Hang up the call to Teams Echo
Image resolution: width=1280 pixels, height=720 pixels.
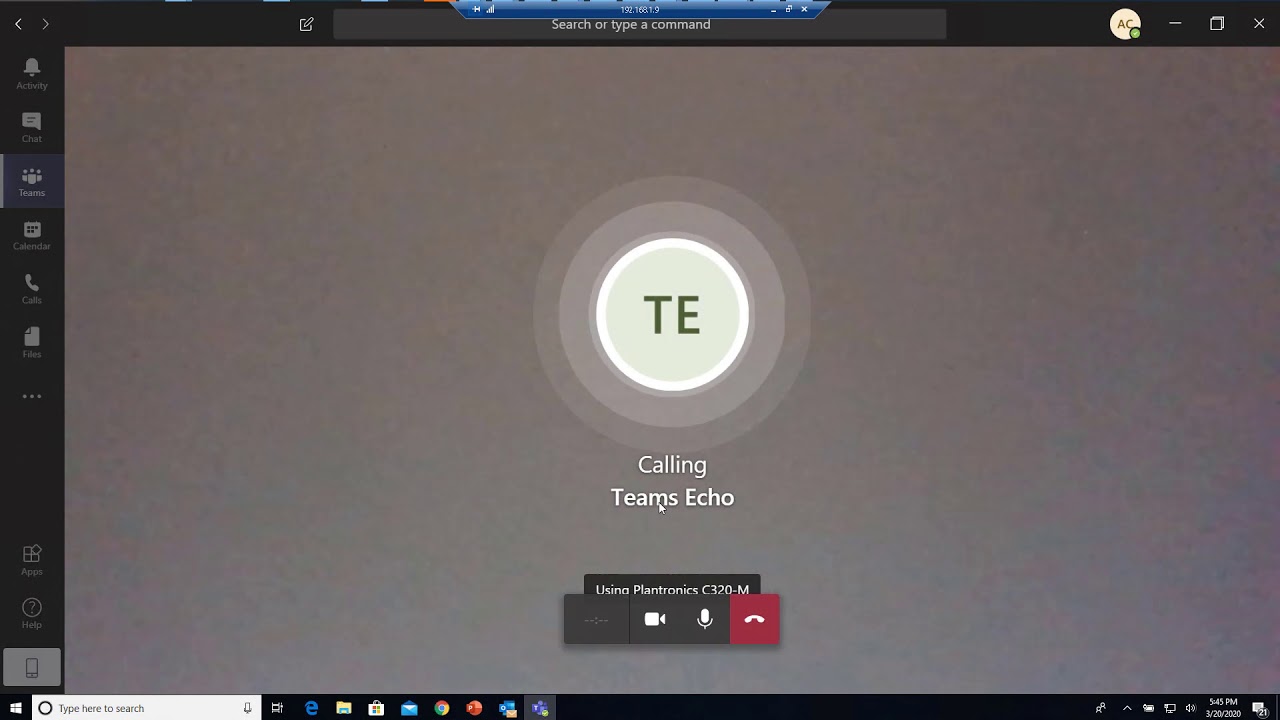click(755, 620)
